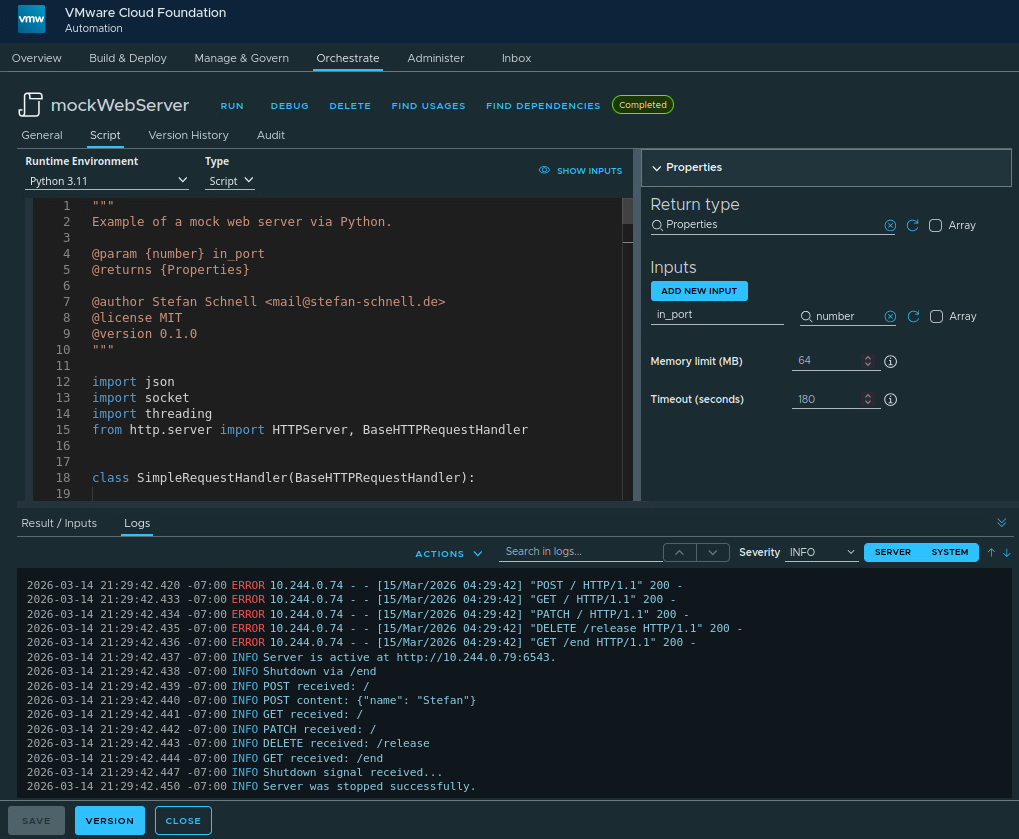Clear the Properties return type selection
Screen dimensions: 1019x839
tap(890, 225)
